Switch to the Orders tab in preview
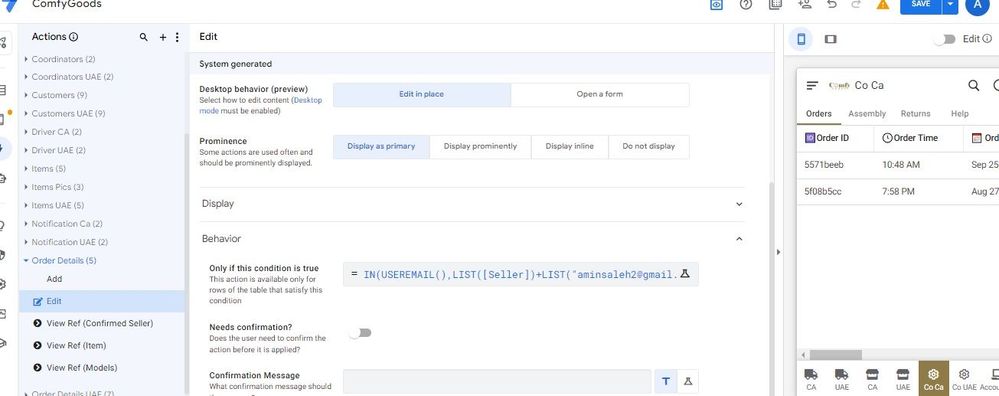This screenshot has width=999, height=396. pos(819,114)
